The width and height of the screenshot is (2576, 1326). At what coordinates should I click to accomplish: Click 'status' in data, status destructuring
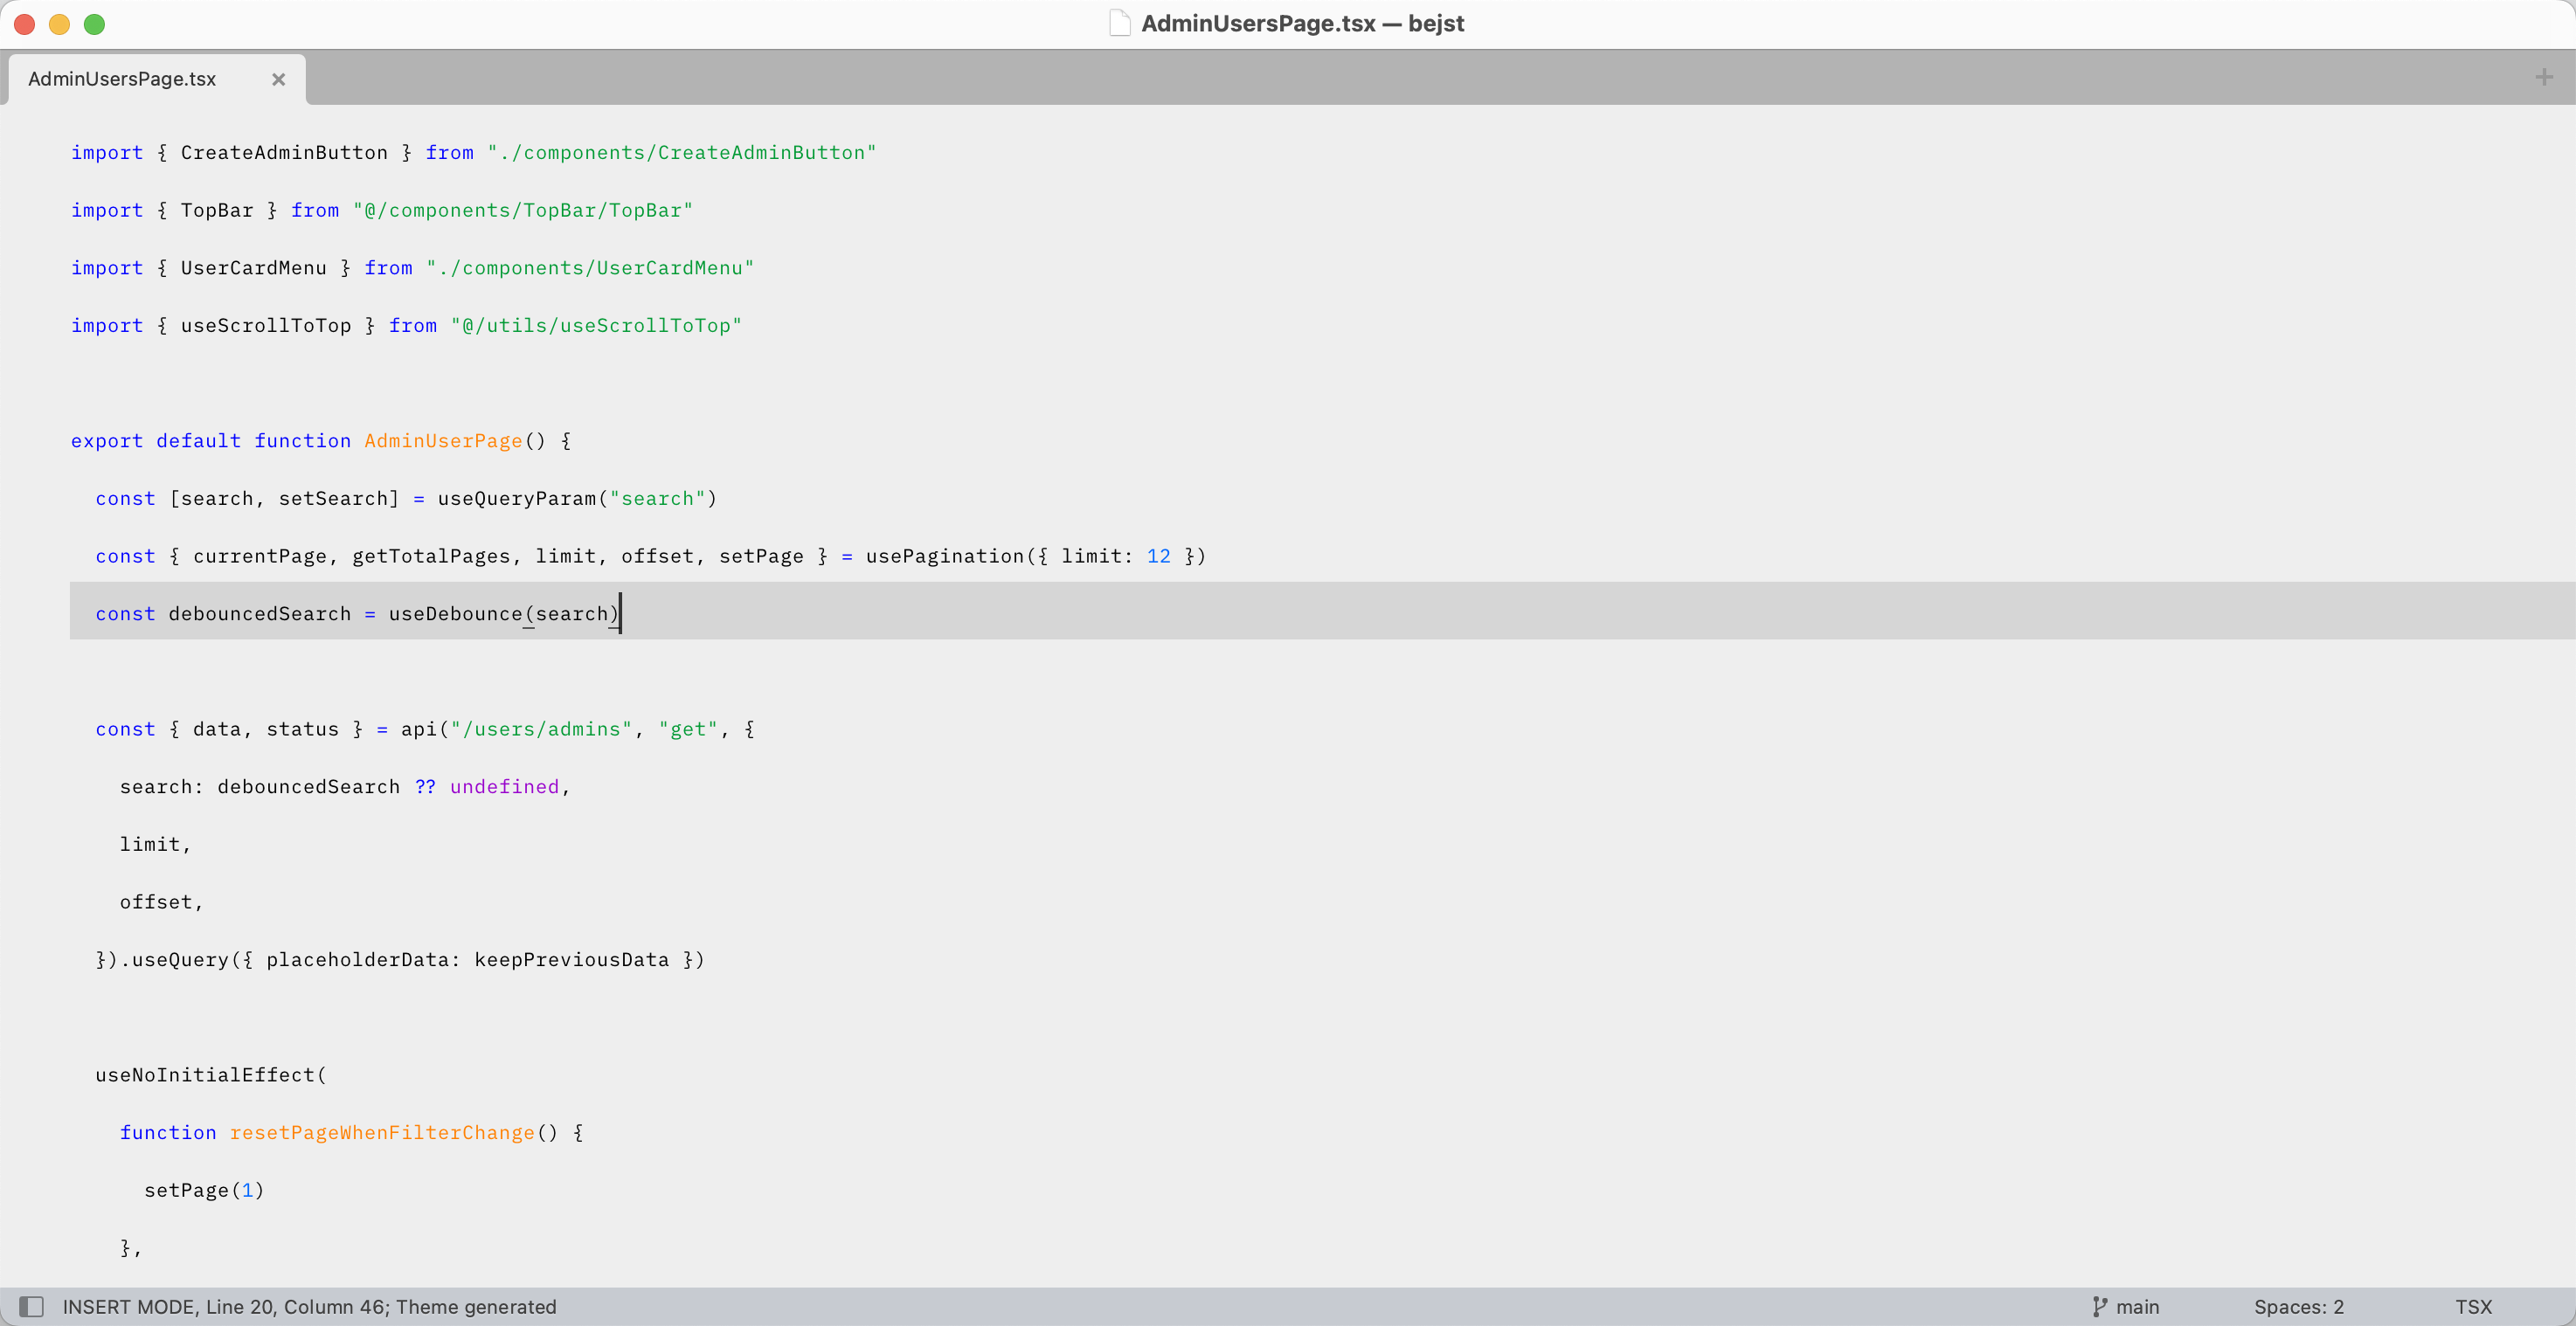point(302,729)
